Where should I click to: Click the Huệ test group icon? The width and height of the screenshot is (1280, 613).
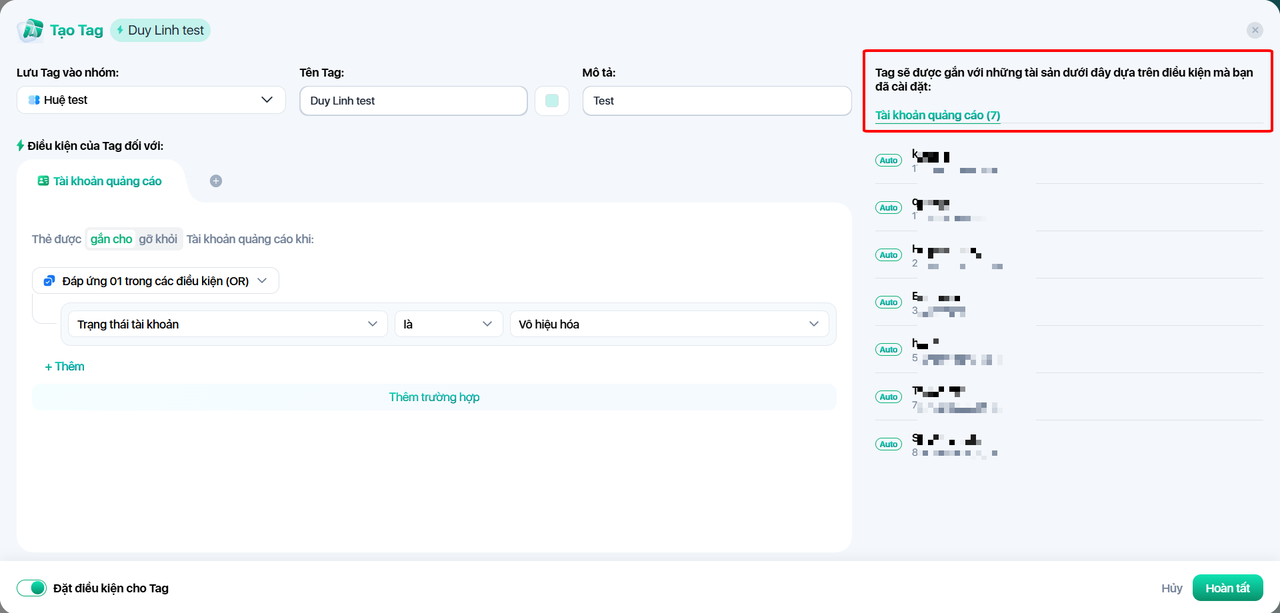(x=34, y=100)
